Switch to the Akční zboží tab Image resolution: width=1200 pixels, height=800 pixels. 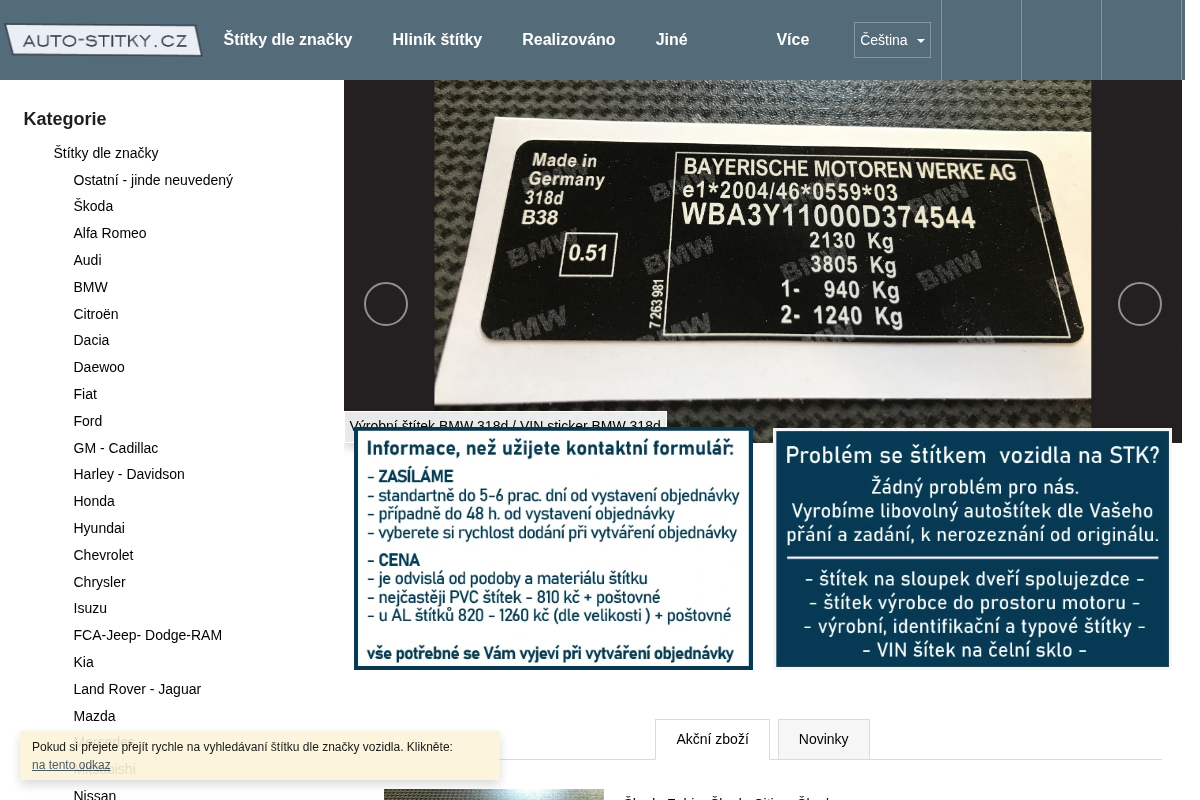(712, 739)
